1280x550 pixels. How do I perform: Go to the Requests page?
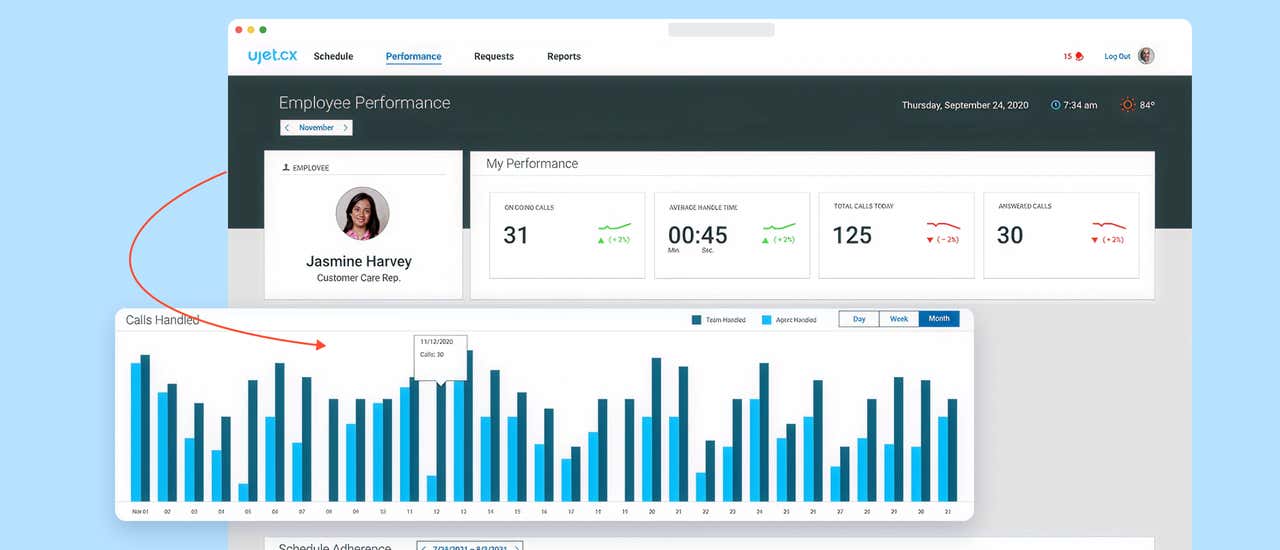coord(494,57)
